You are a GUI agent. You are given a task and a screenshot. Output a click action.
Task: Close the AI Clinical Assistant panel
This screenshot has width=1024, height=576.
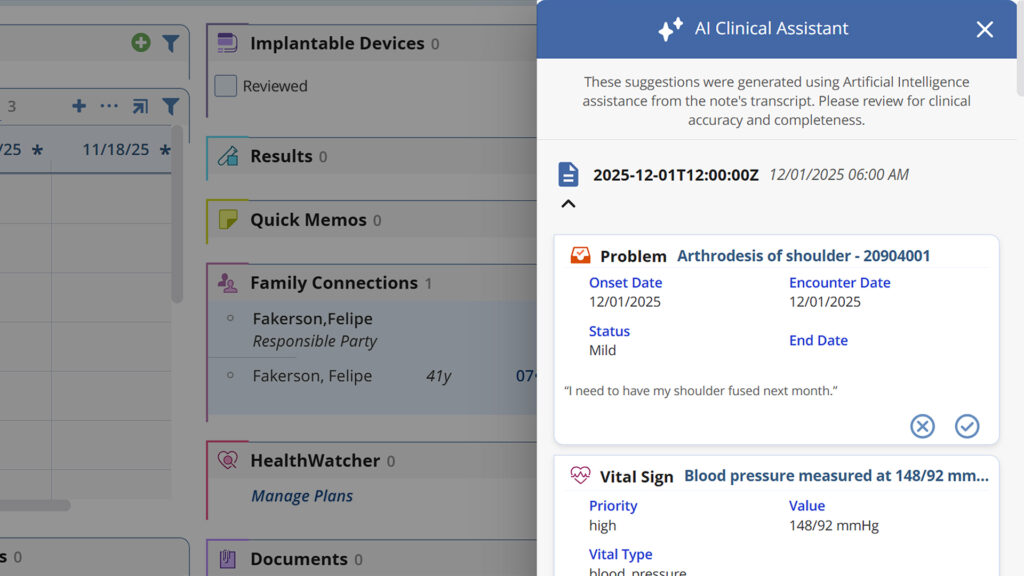pyautogui.click(x=985, y=29)
